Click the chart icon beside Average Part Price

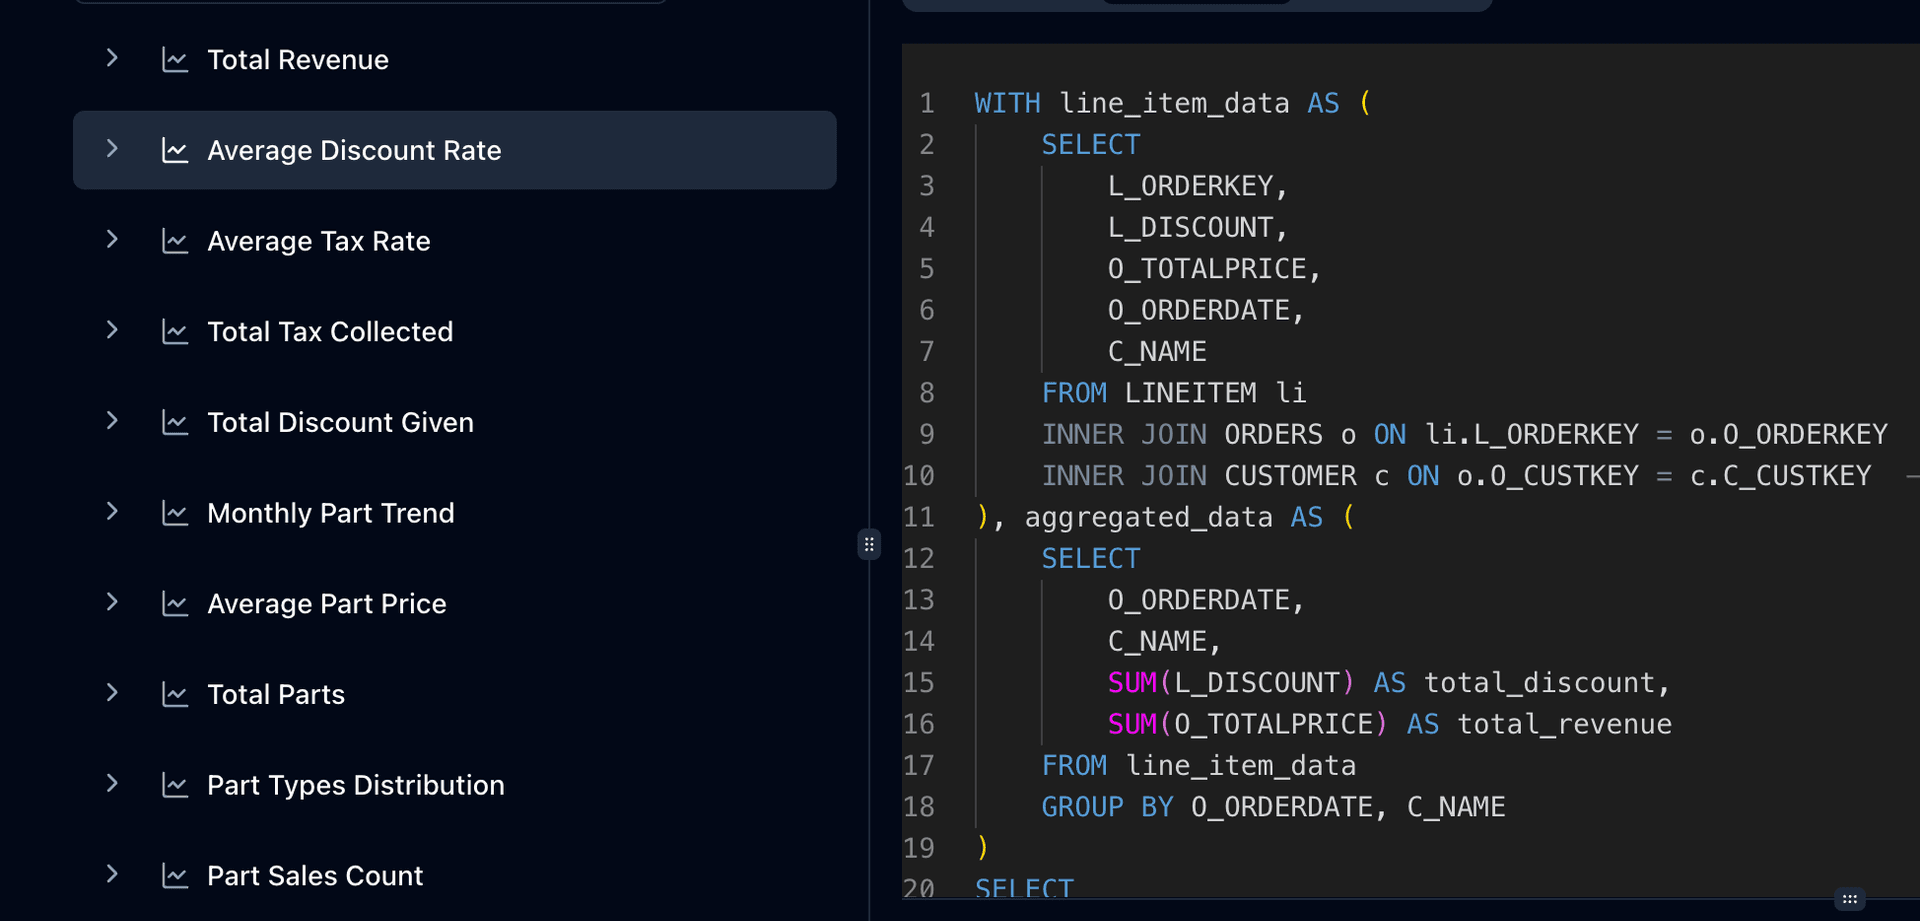click(x=175, y=604)
